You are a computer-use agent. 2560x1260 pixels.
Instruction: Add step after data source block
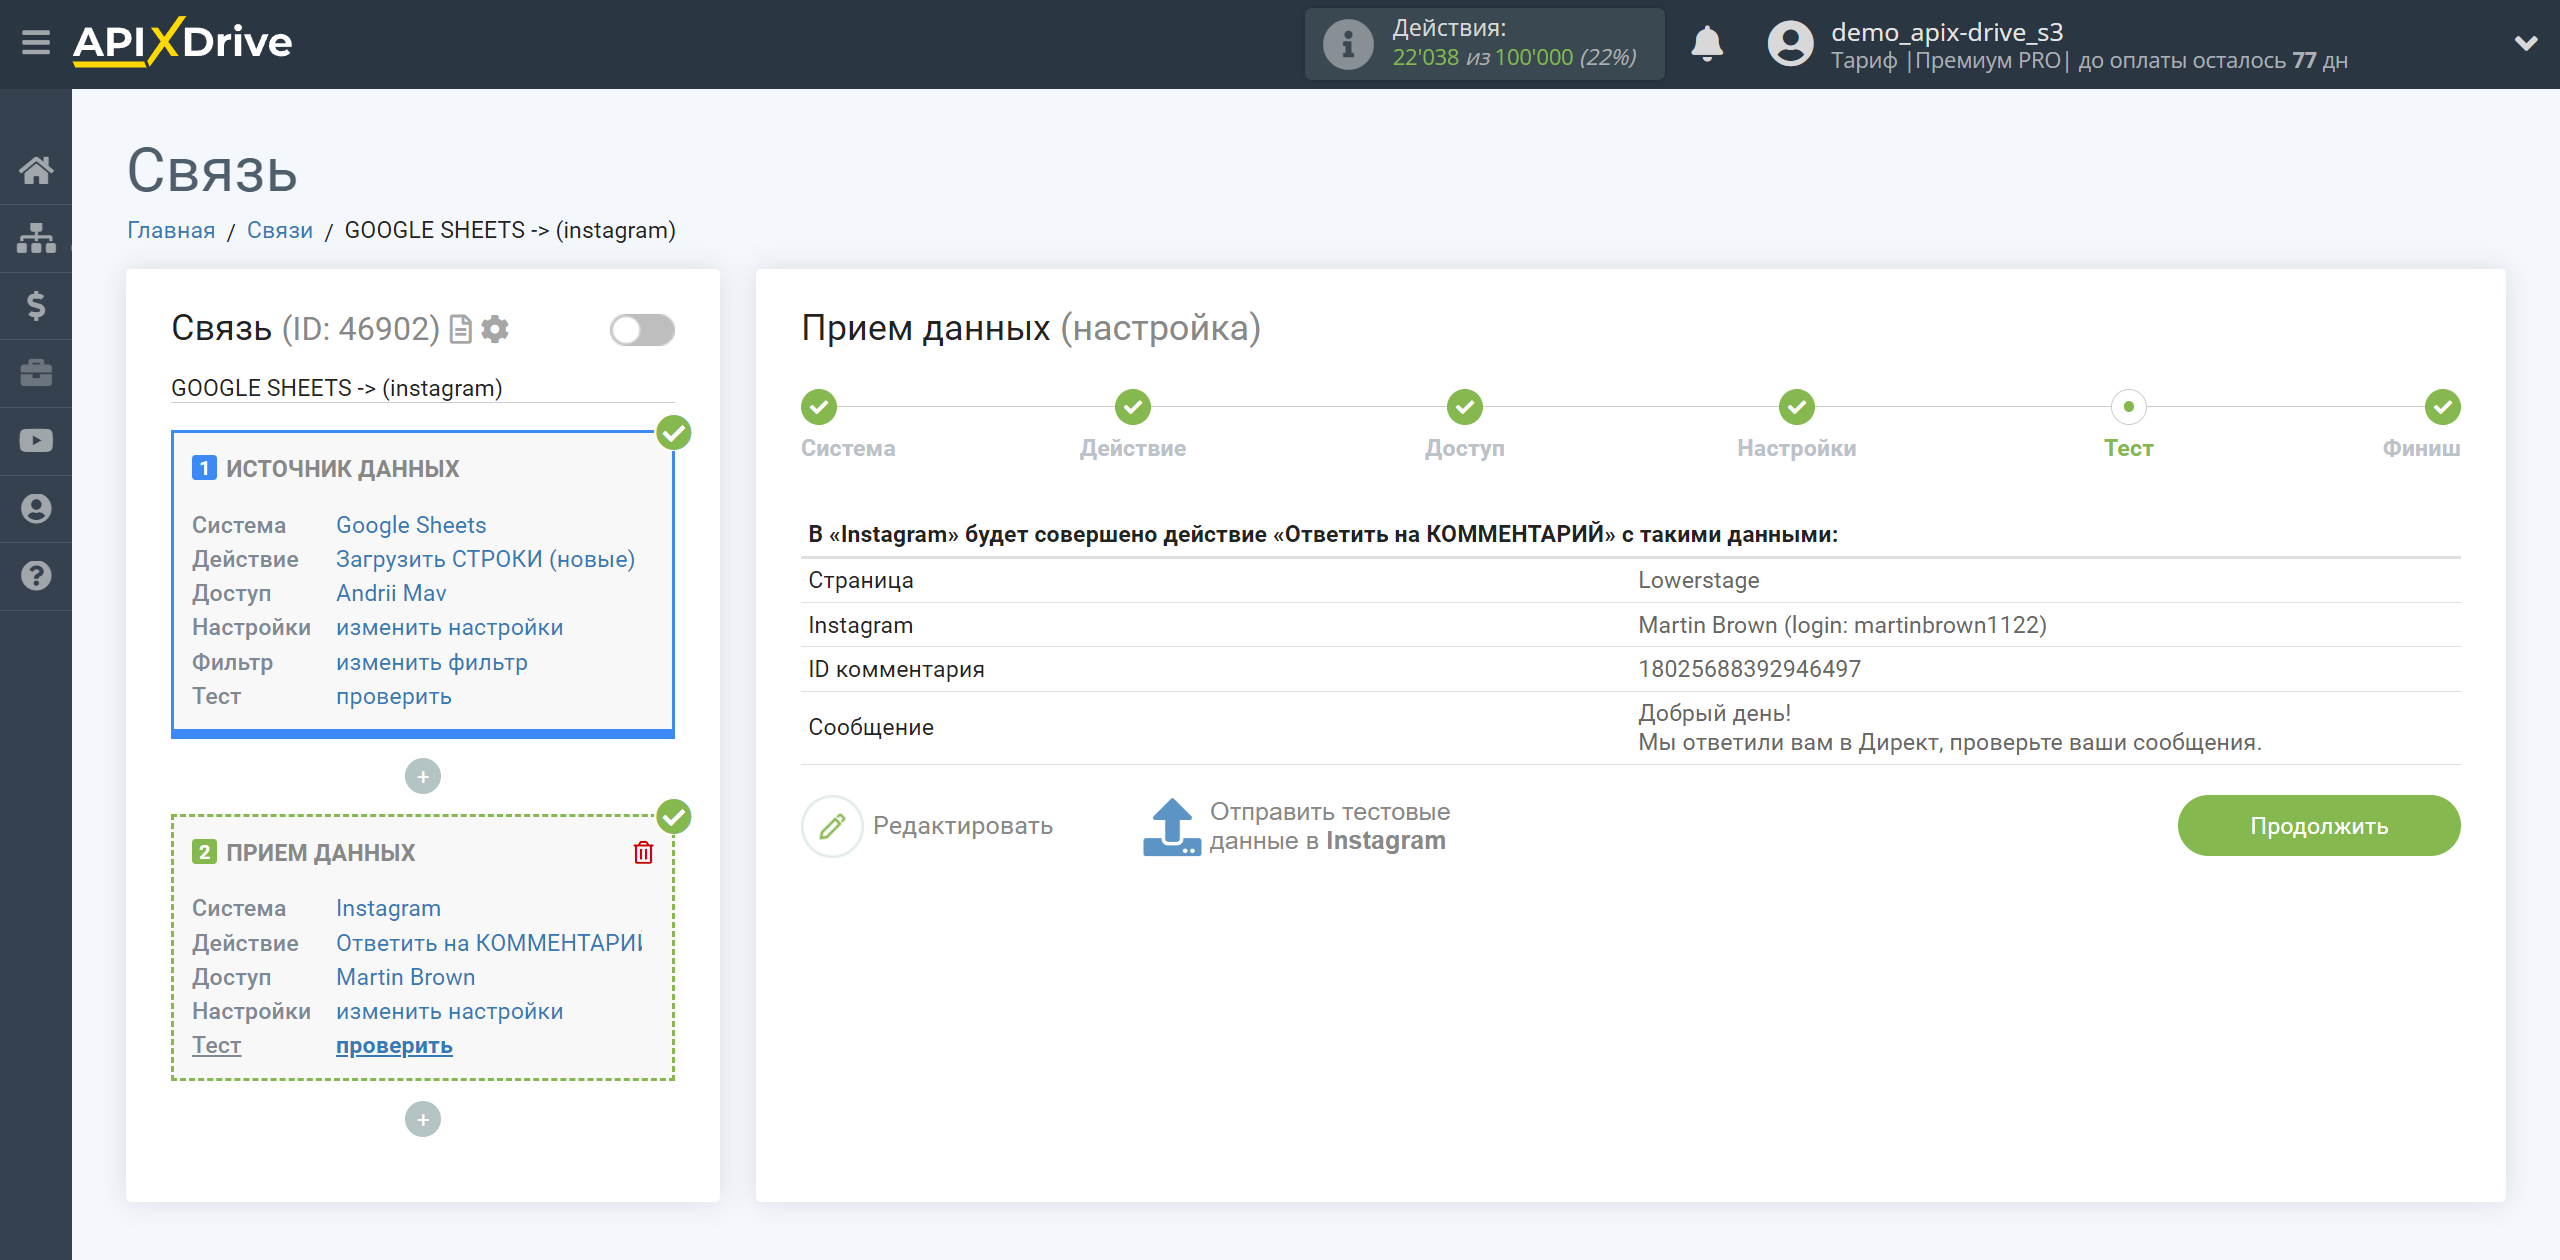click(x=423, y=776)
